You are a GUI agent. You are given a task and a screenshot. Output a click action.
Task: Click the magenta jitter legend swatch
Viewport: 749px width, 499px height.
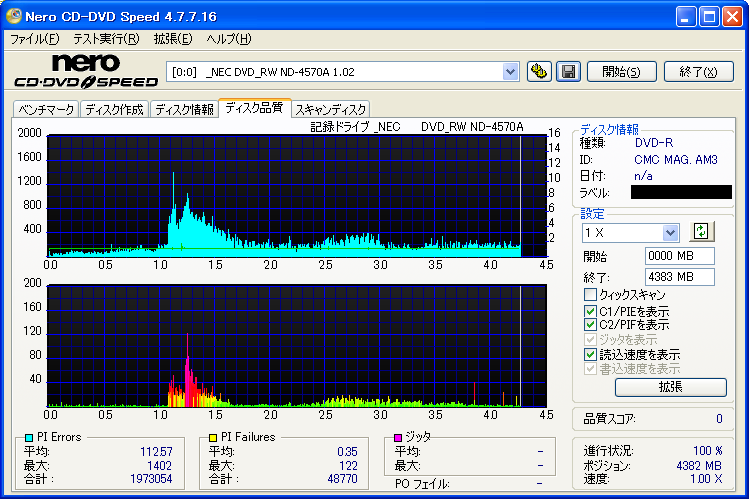[x=398, y=437]
